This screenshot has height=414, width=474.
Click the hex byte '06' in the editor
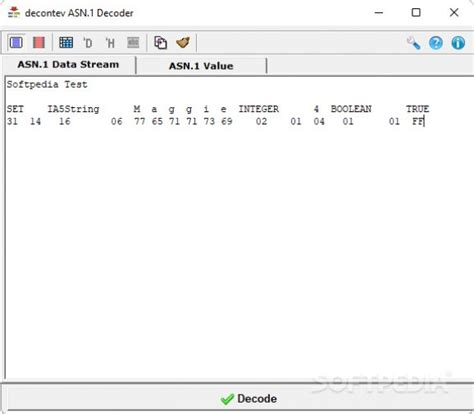[x=117, y=121]
